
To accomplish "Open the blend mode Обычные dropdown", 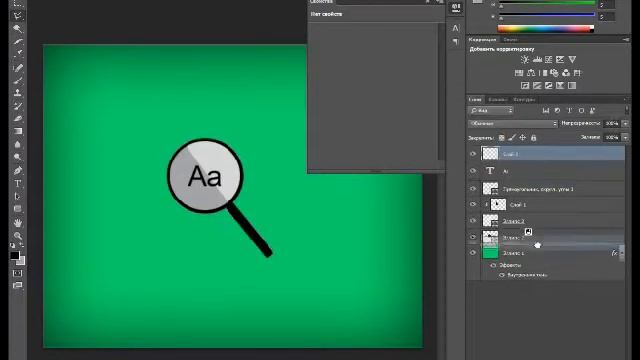I will [513, 123].
